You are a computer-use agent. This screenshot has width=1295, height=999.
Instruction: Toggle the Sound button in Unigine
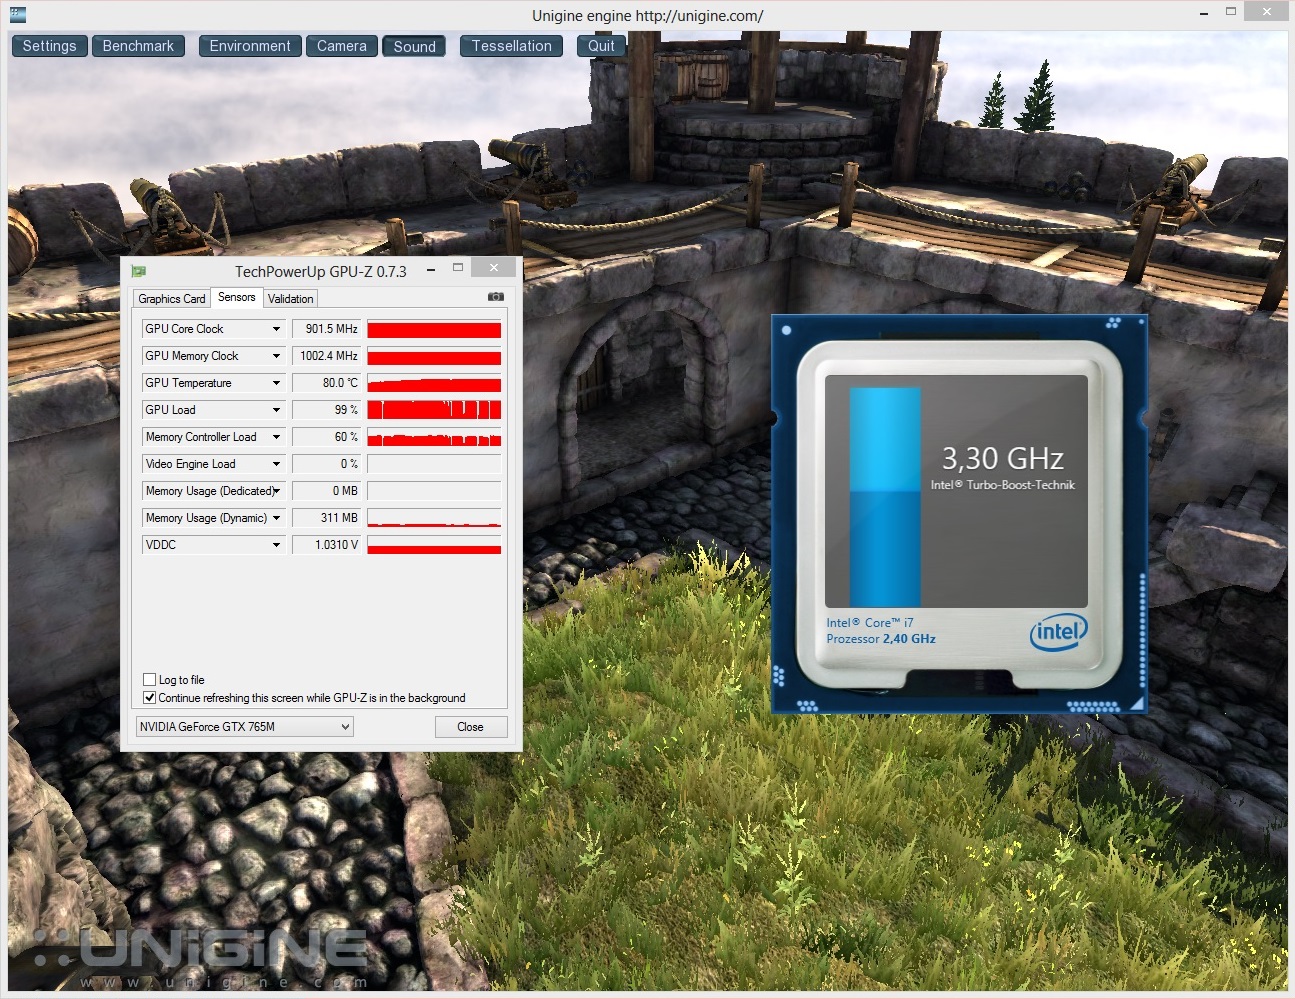415,46
